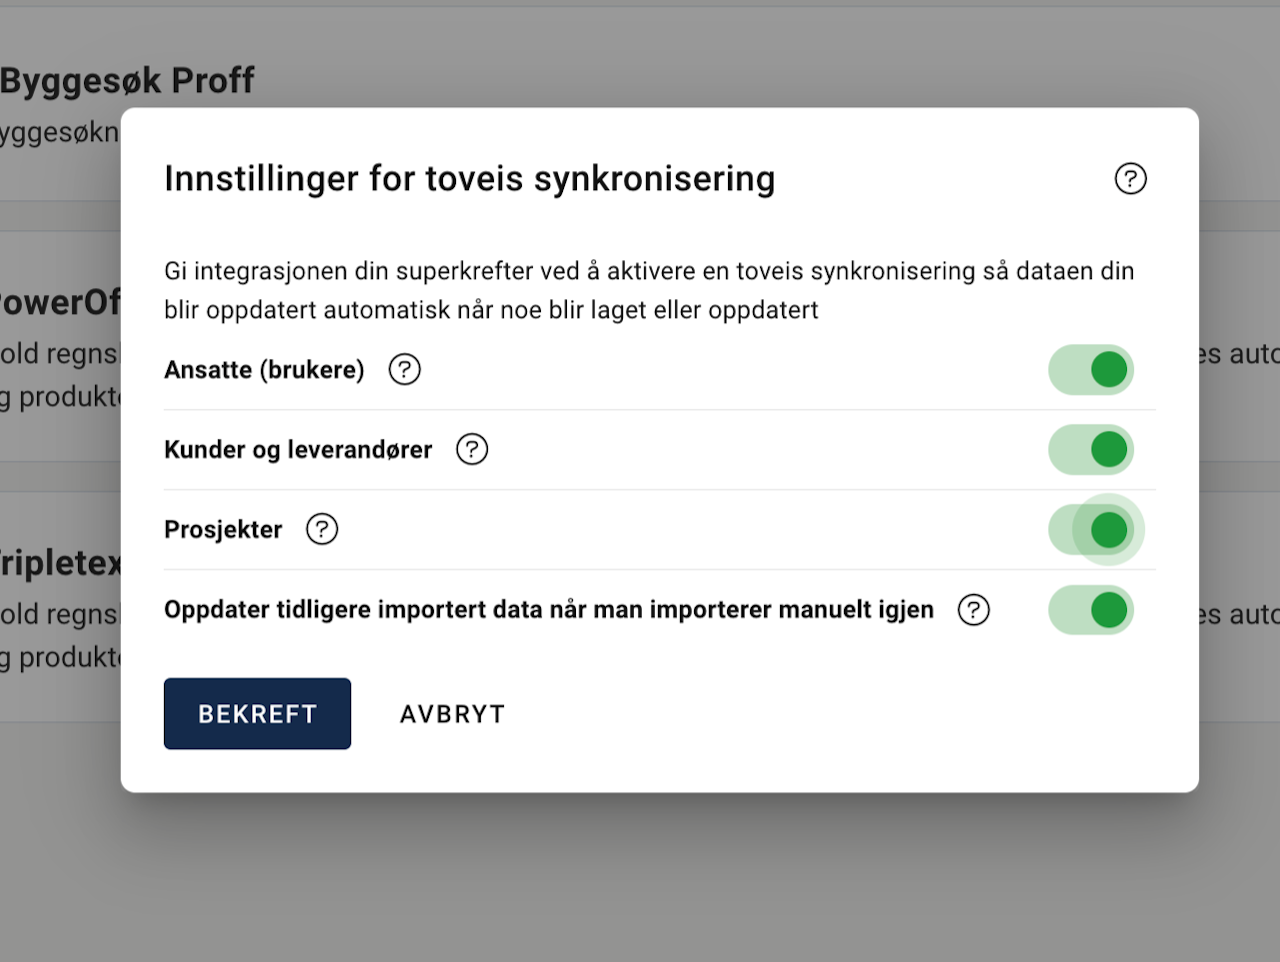Open help for toveis synkronisering dialog title
Viewport: 1280px width, 962px height.
[x=1130, y=179]
